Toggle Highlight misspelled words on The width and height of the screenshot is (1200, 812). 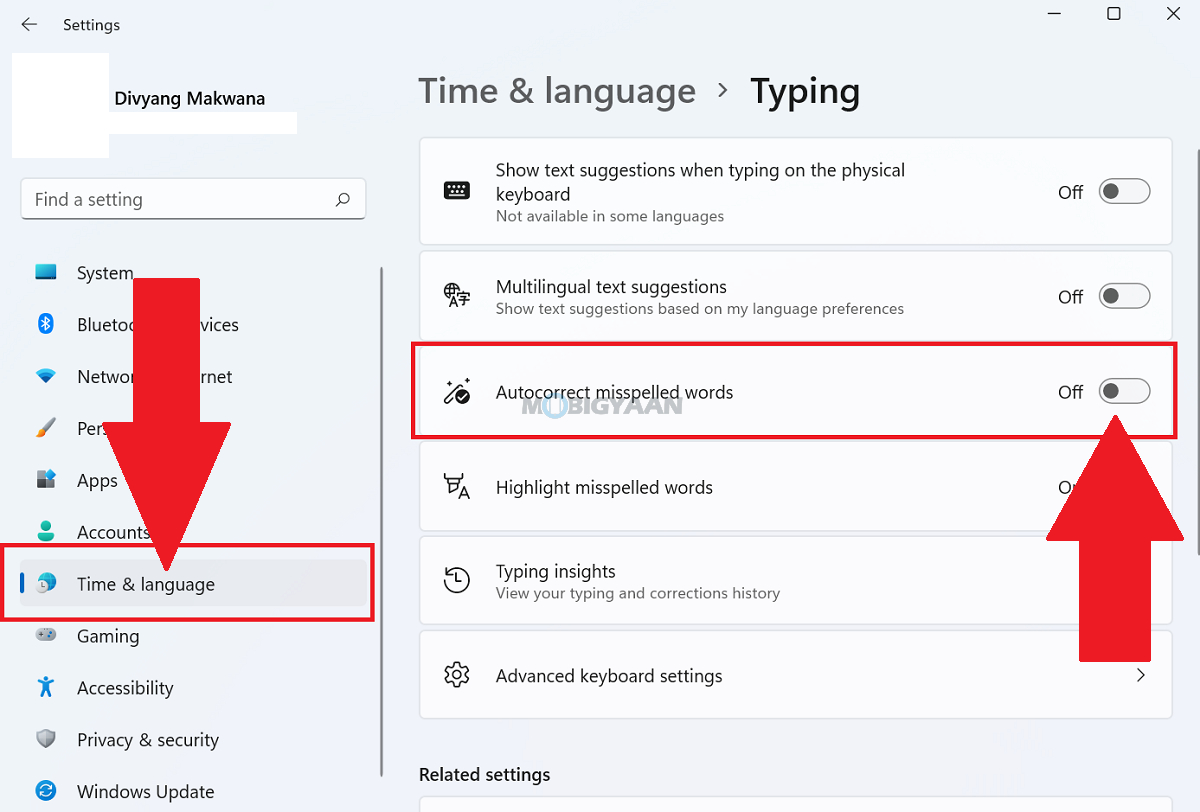(x=1124, y=487)
